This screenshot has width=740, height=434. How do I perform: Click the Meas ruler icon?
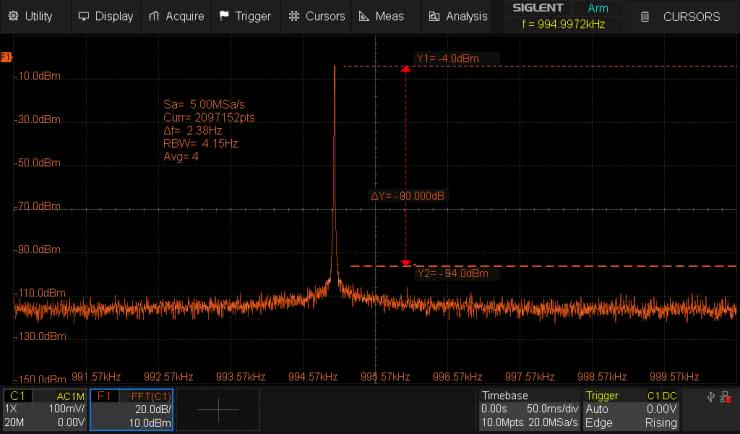[x=365, y=16]
